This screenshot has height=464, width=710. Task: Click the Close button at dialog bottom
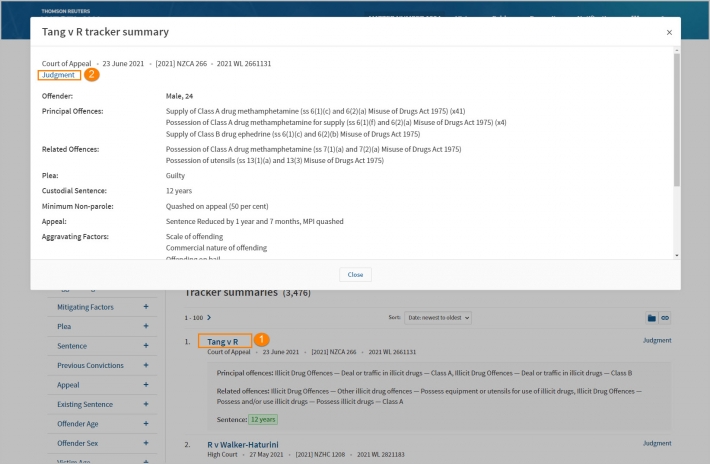355,275
